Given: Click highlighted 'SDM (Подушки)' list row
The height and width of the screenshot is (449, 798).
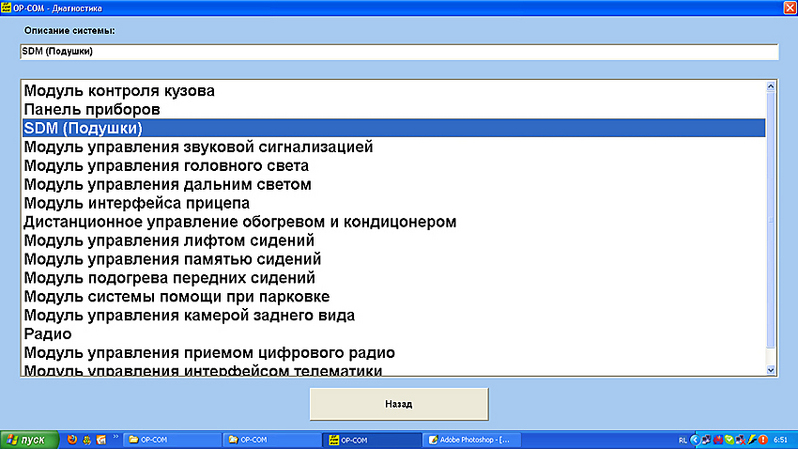Looking at the screenshot, I should pos(394,128).
